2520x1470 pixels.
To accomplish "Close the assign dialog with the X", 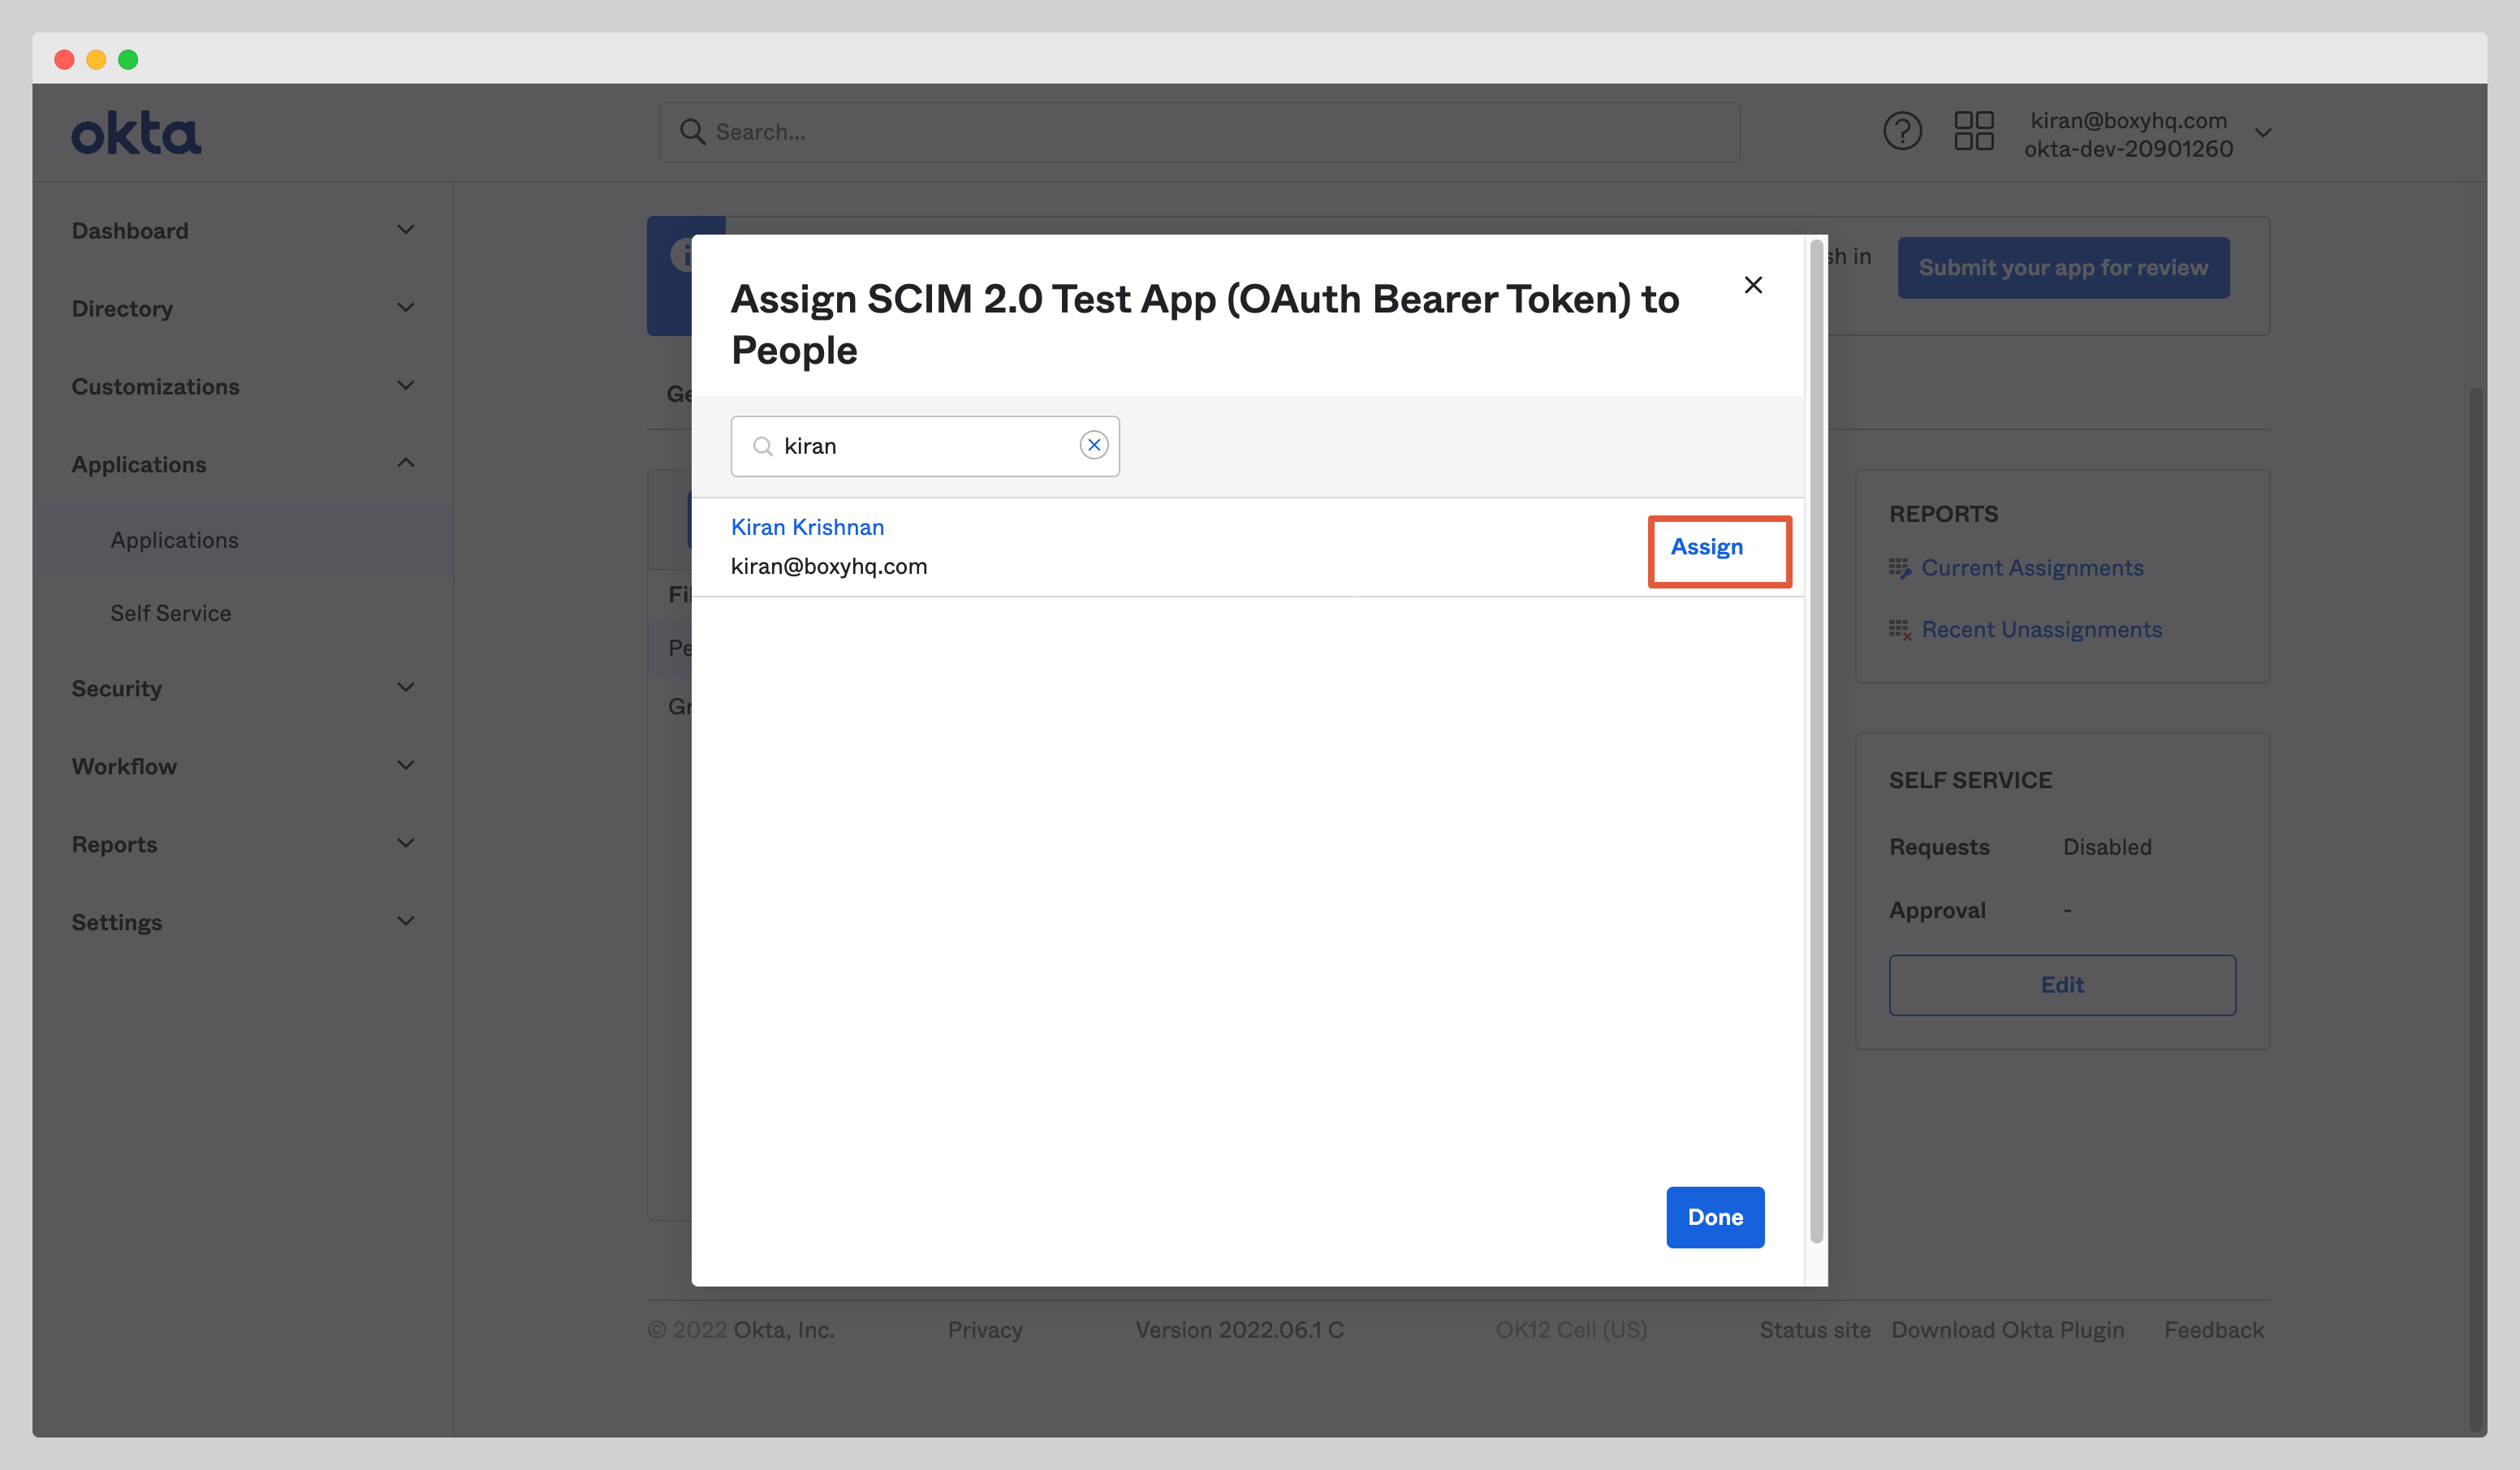I will click(x=1753, y=285).
